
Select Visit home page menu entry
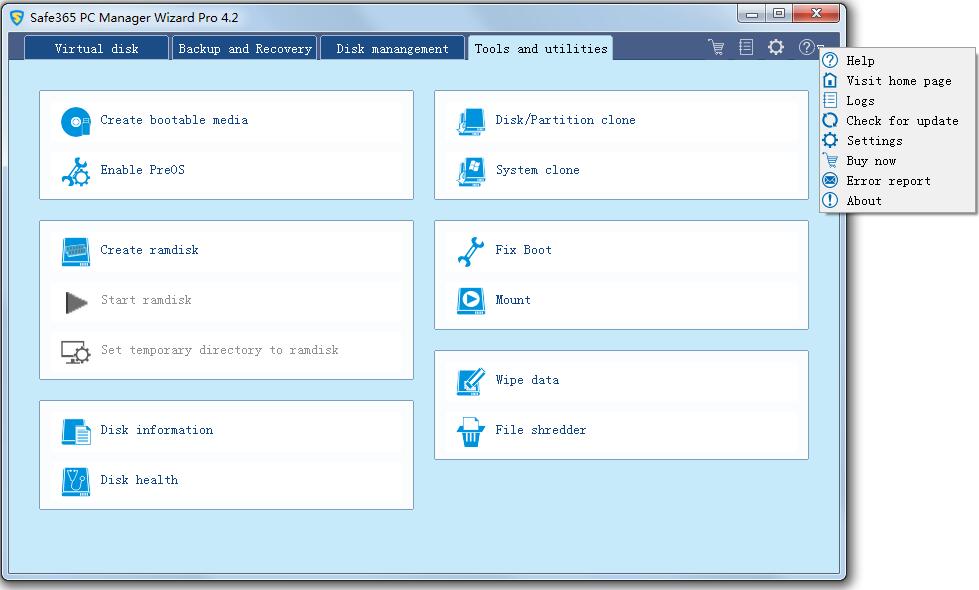[x=898, y=81]
